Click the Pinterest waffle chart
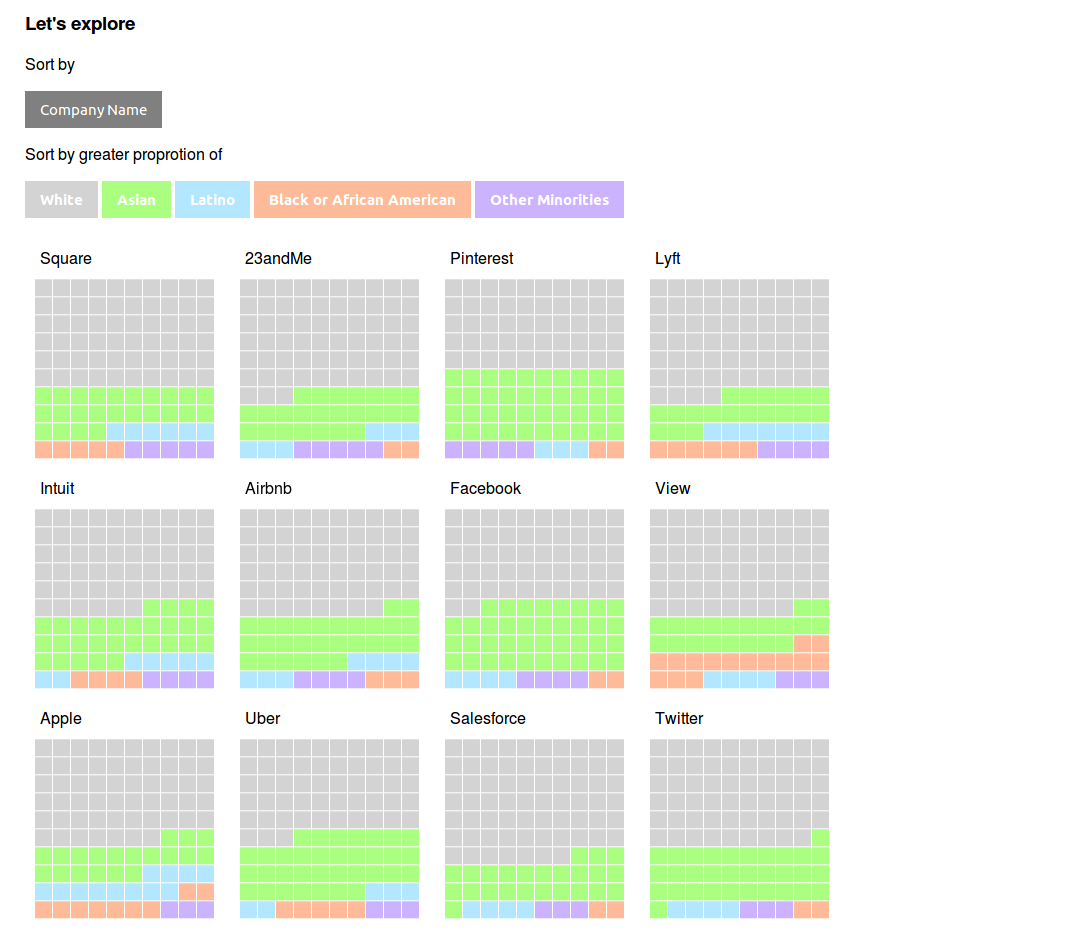The image size is (1076, 931). tap(535, 368)
